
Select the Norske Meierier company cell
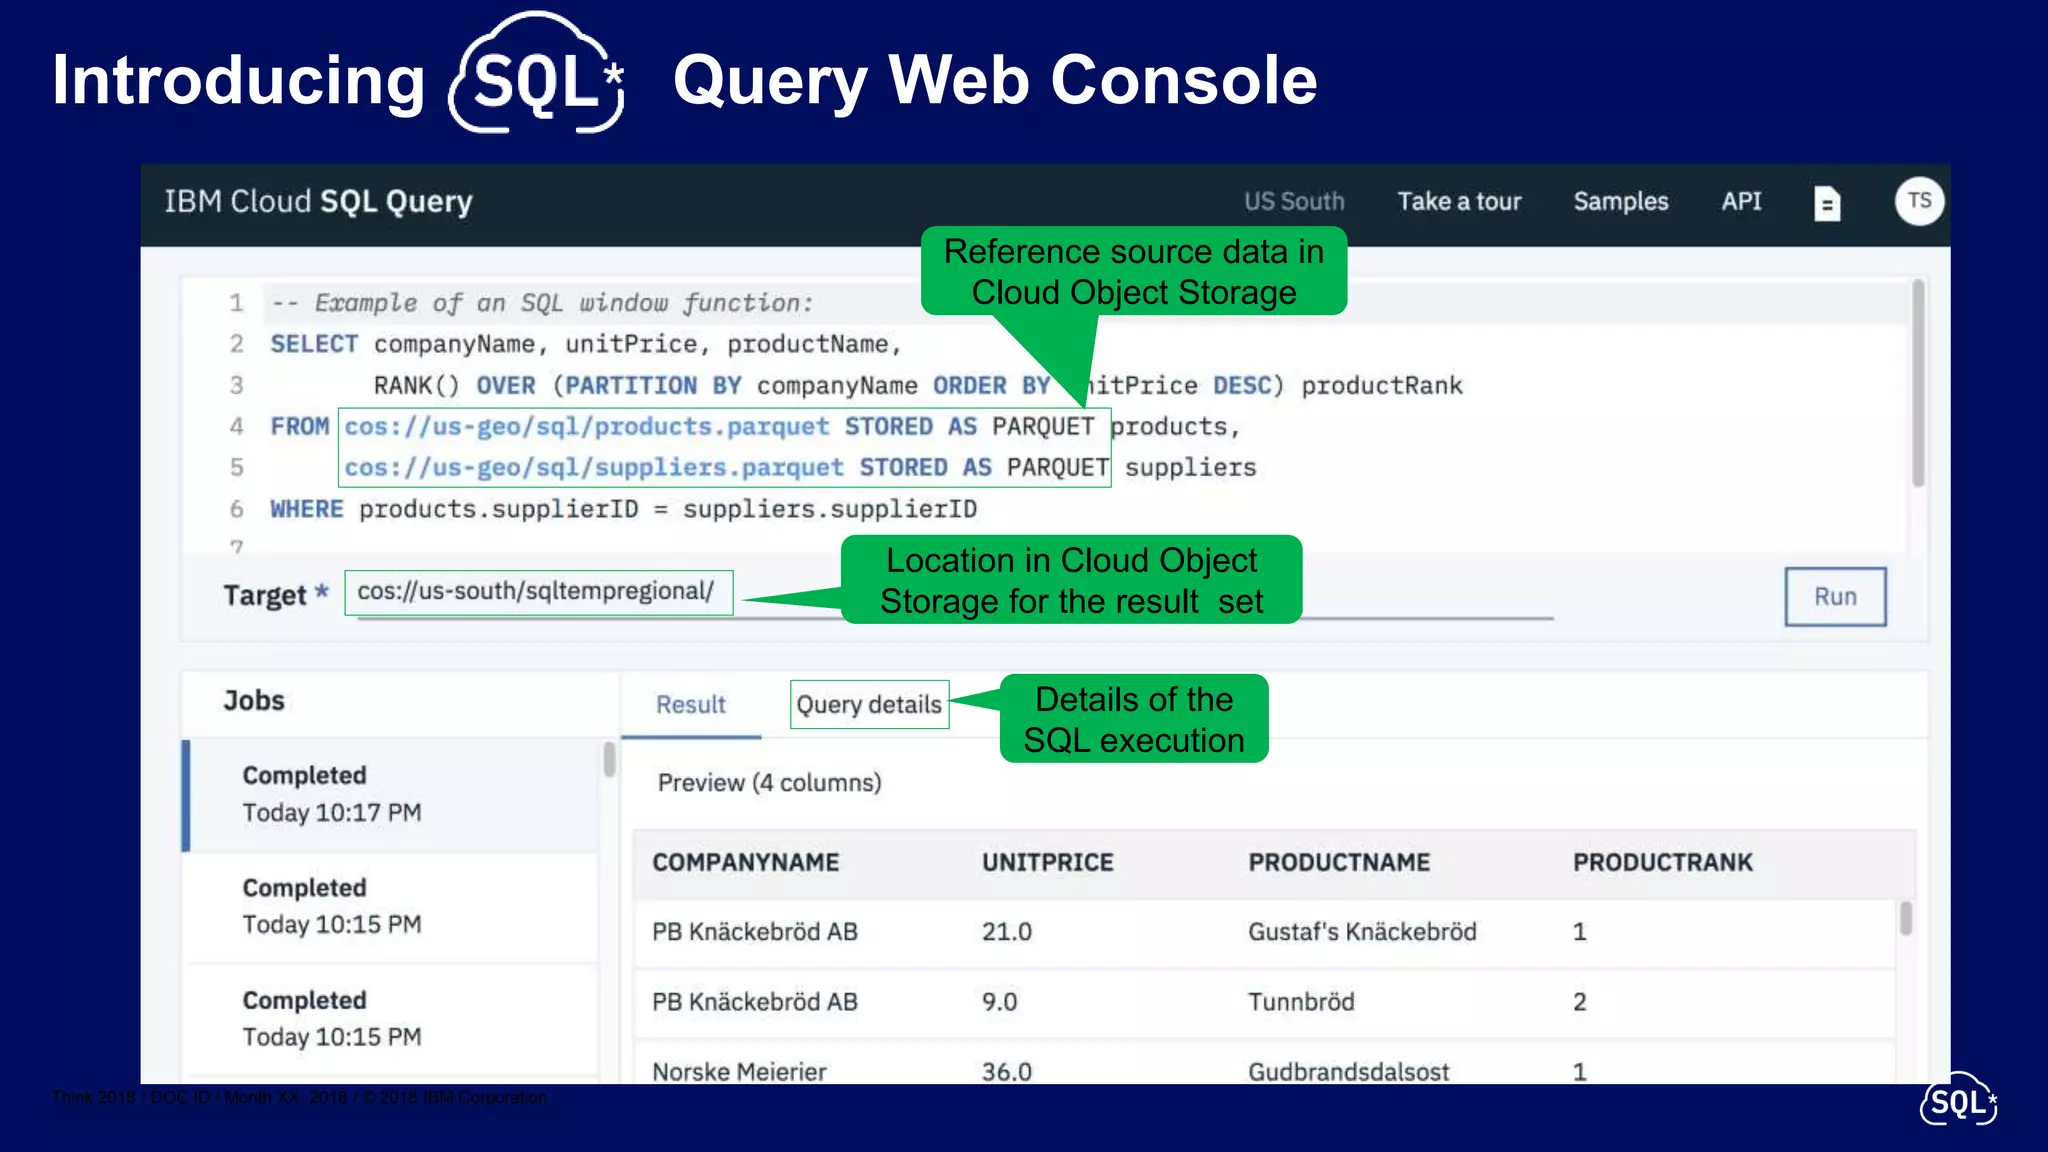[739, 1072]
